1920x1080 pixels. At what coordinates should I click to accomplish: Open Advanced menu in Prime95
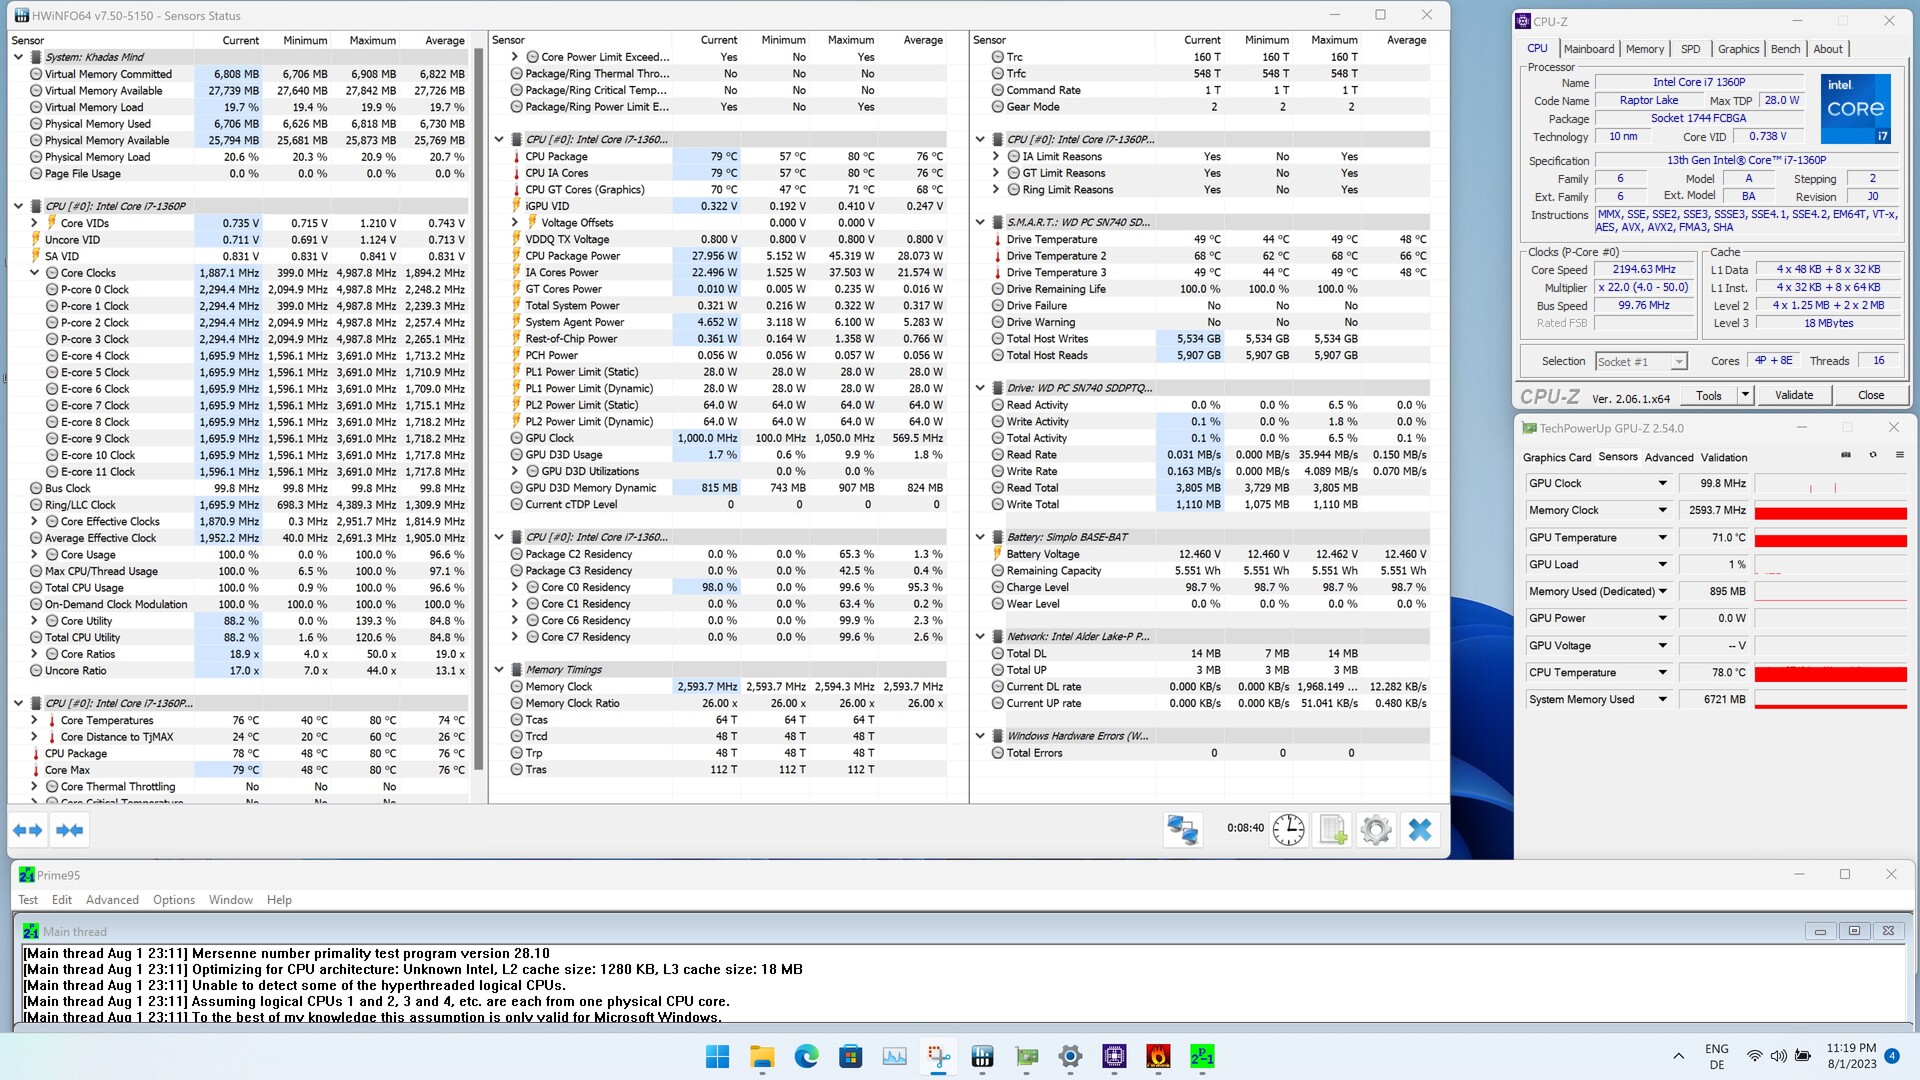[112, 899]
